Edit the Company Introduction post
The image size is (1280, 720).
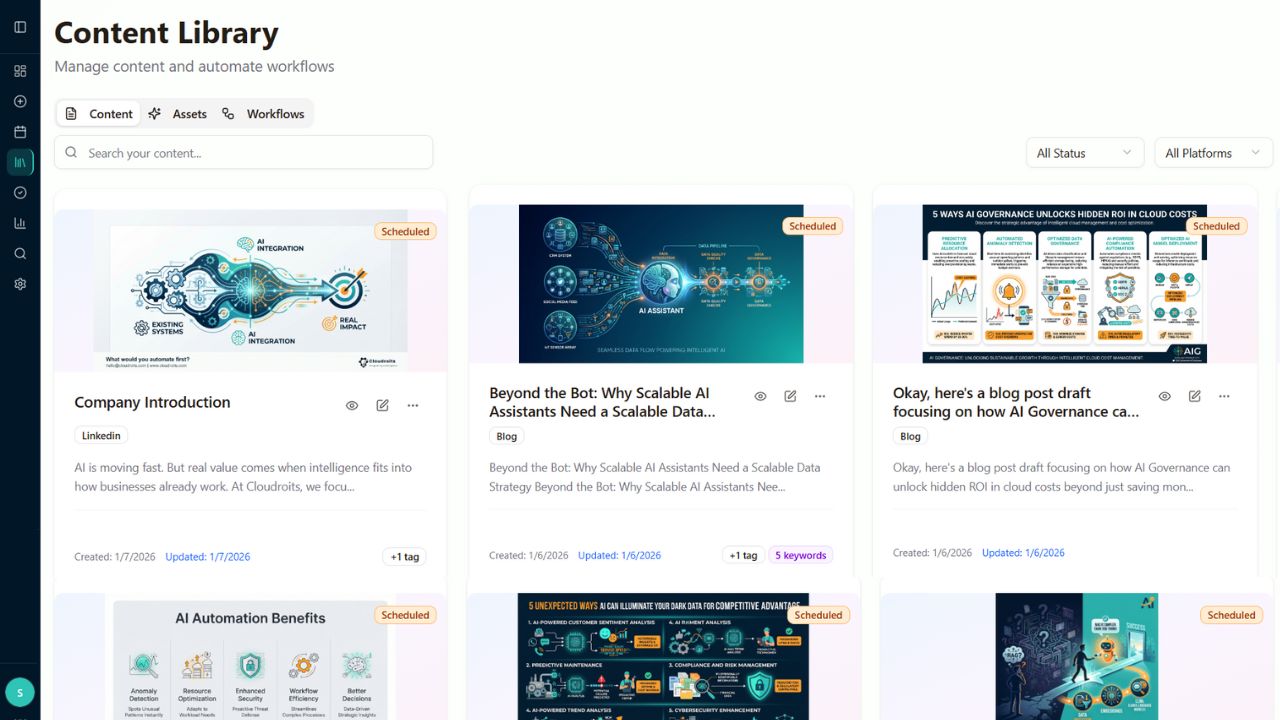point(382,405)
